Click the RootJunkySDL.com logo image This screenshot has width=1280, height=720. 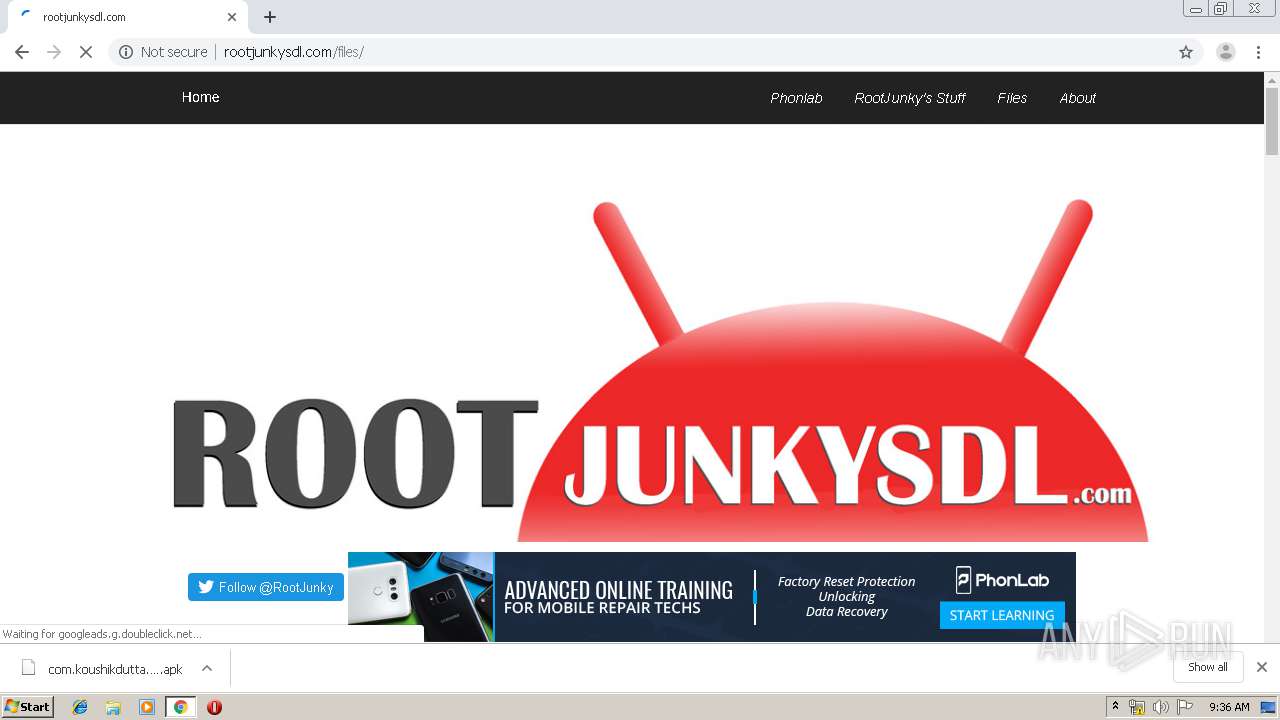[x=660, y=370]
